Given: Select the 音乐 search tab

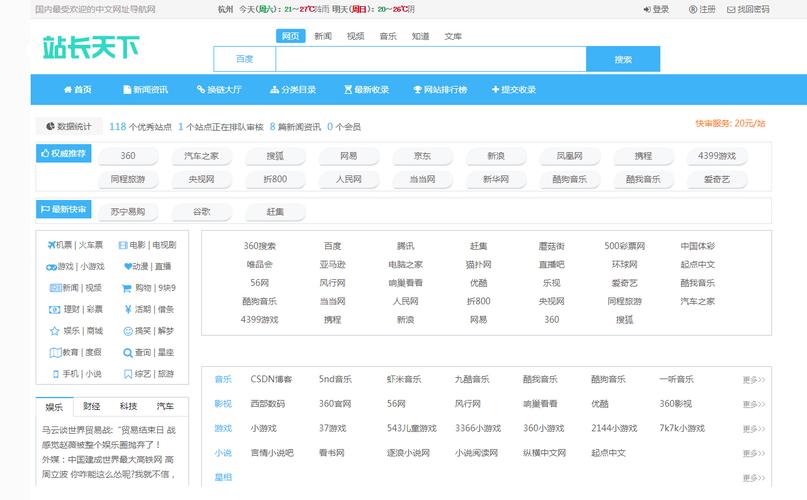Looking at the screenshot, I should (388, 36).
